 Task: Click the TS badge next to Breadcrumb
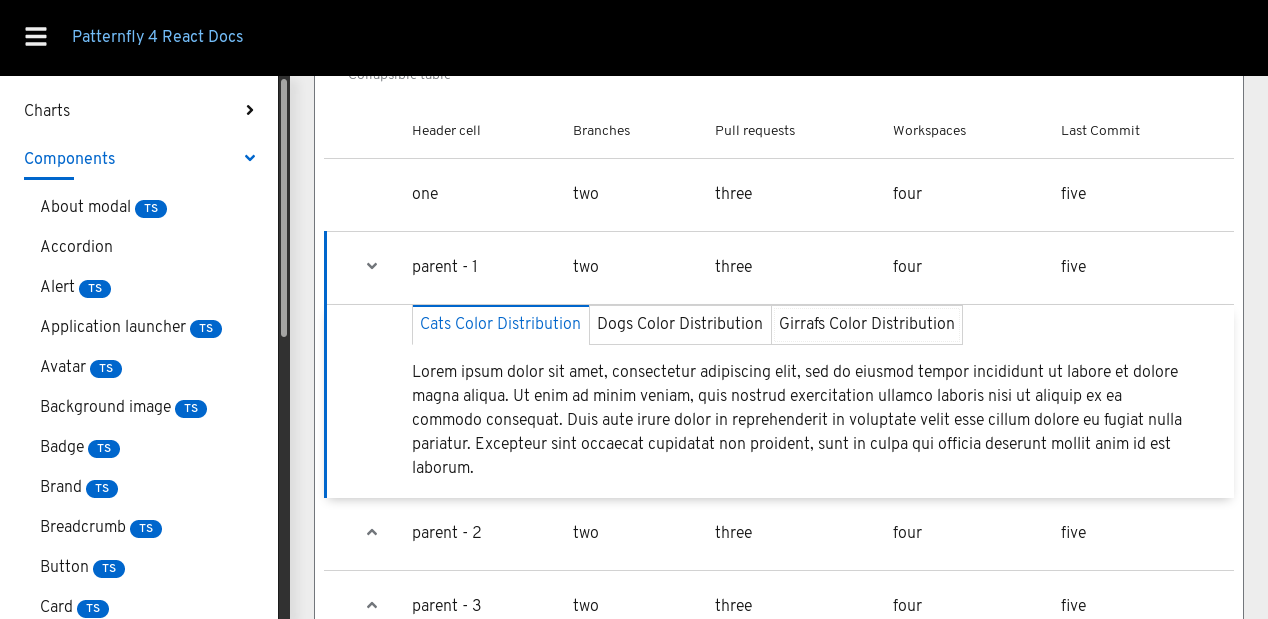[x=147, y=528]
